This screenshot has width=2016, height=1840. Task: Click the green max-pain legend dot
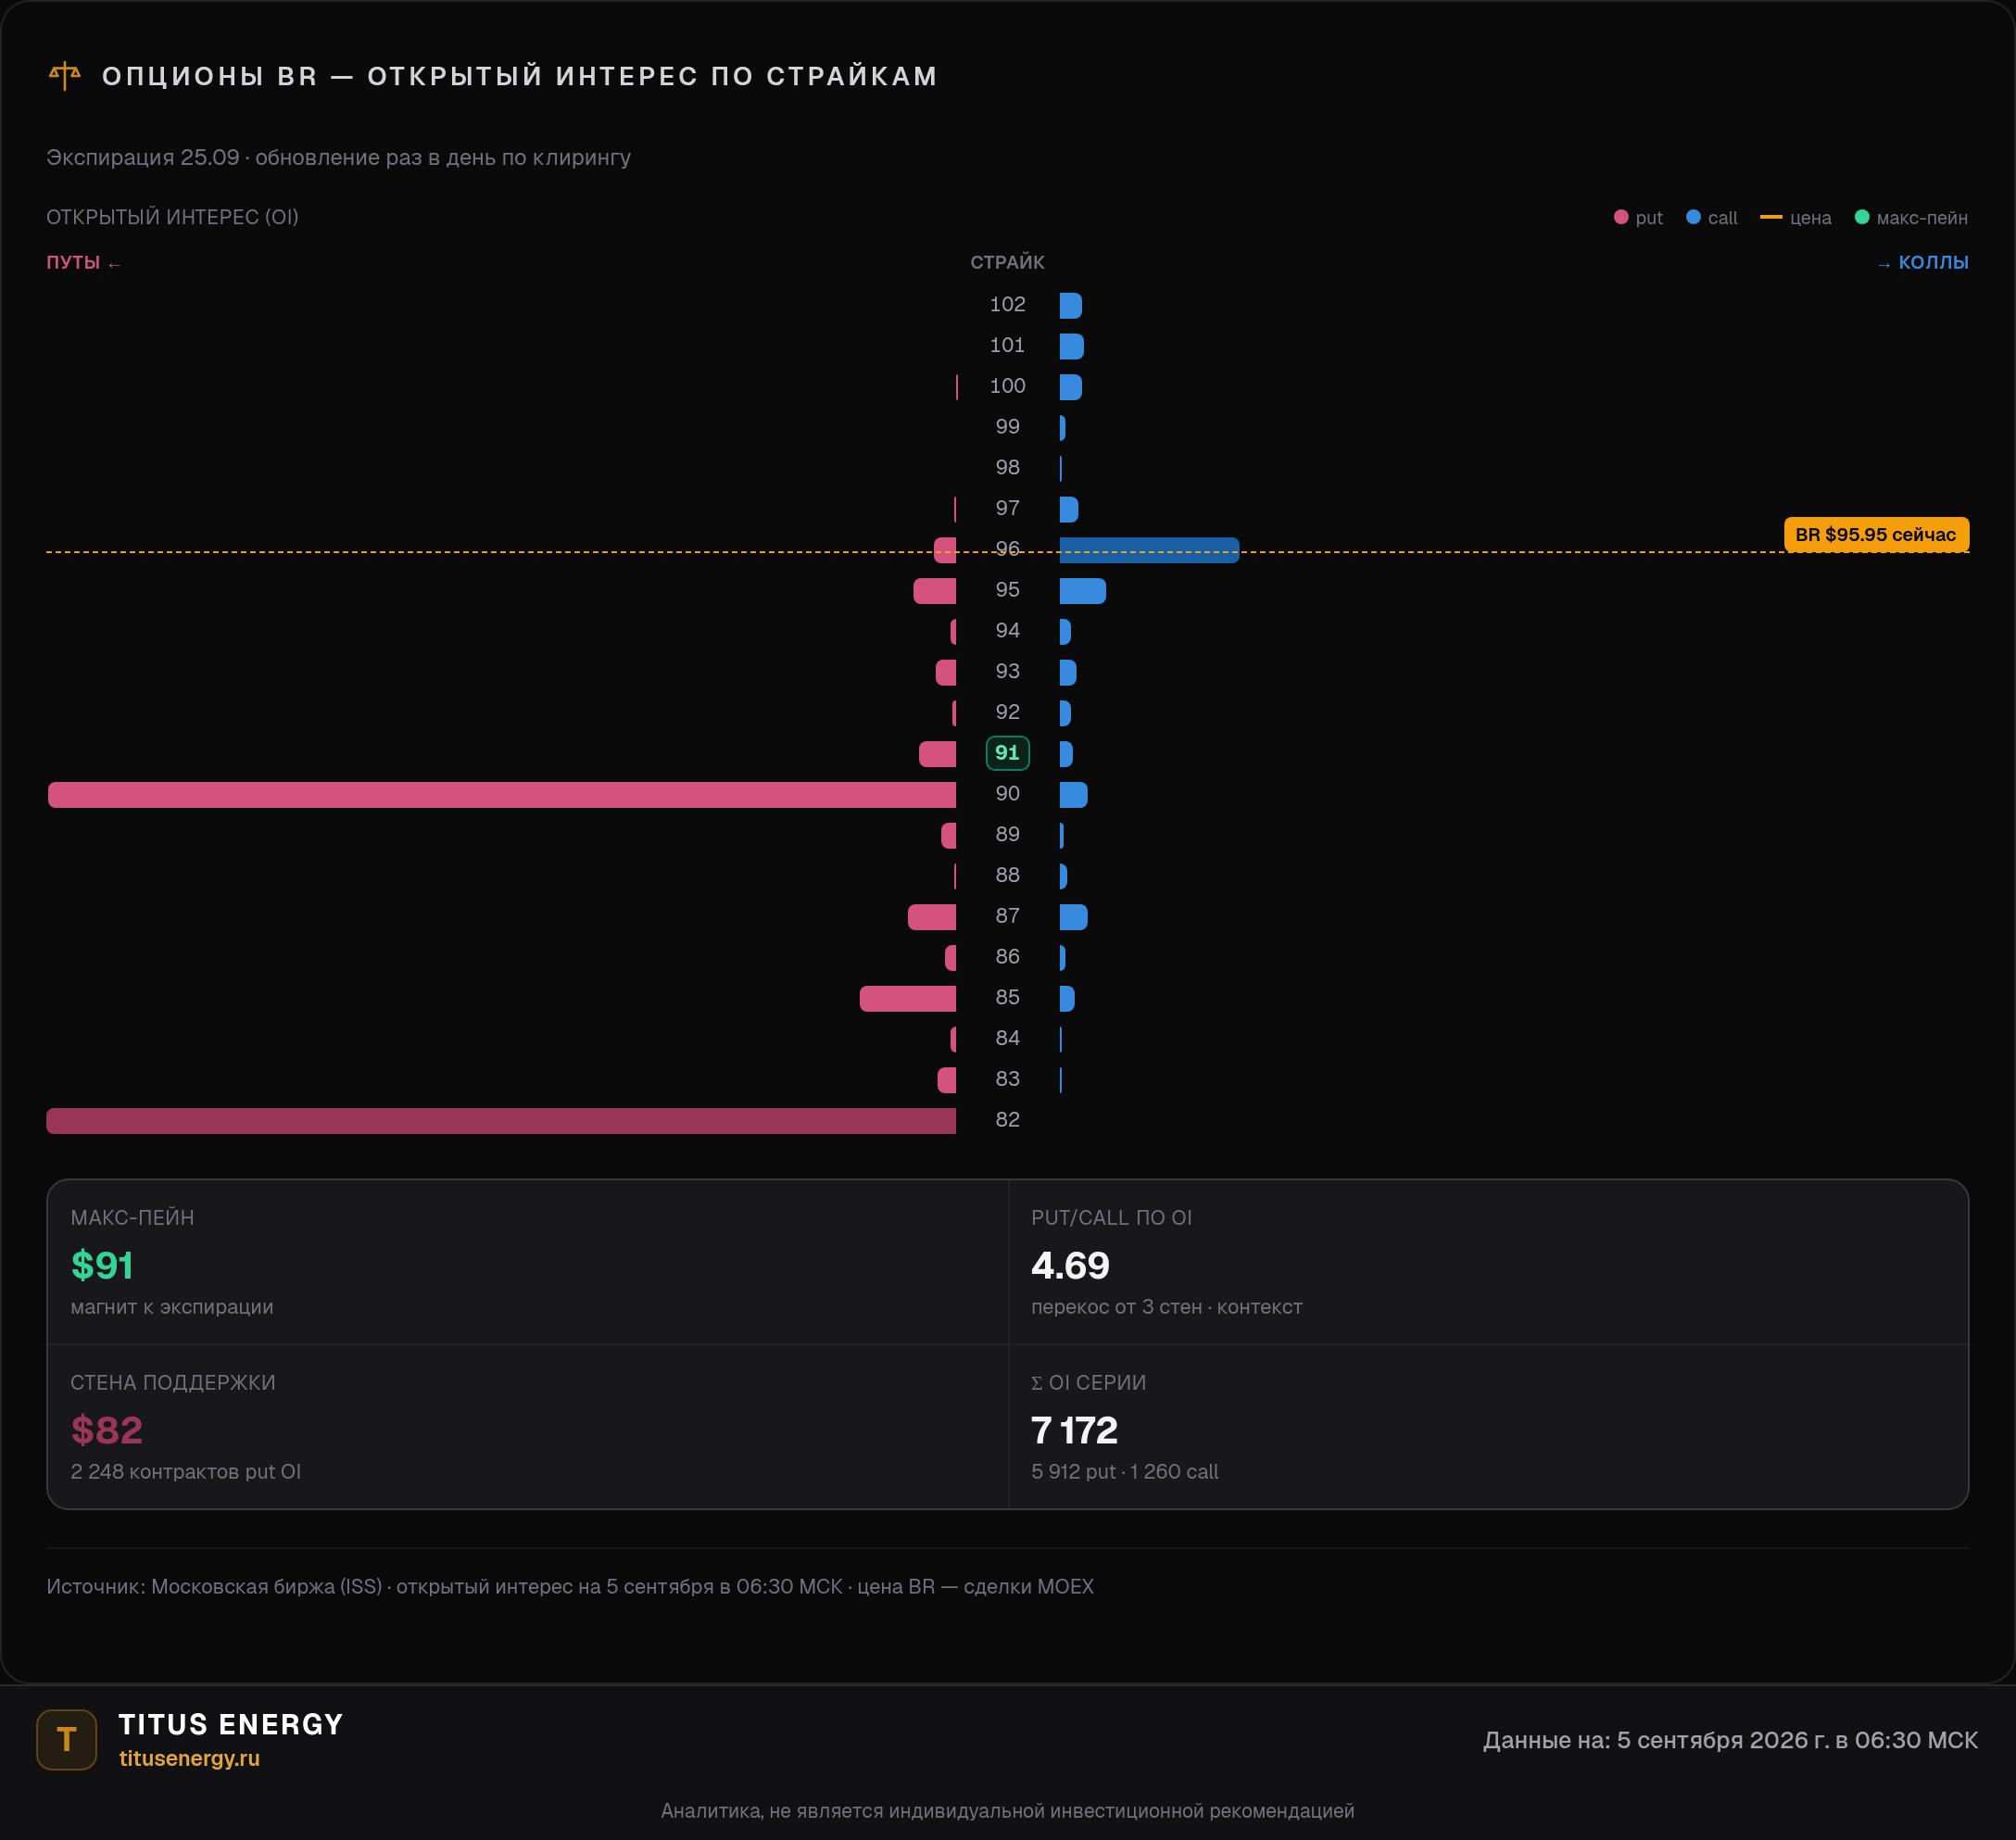(1862, 217)
